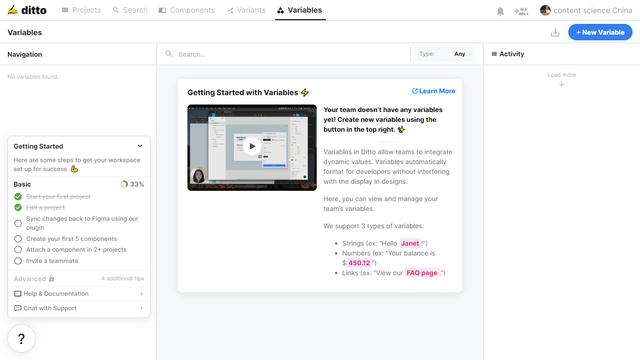This screenshot has height=360, width=640.
Task: Click the Advanced lock icon
Action: [x=51, y=279]
